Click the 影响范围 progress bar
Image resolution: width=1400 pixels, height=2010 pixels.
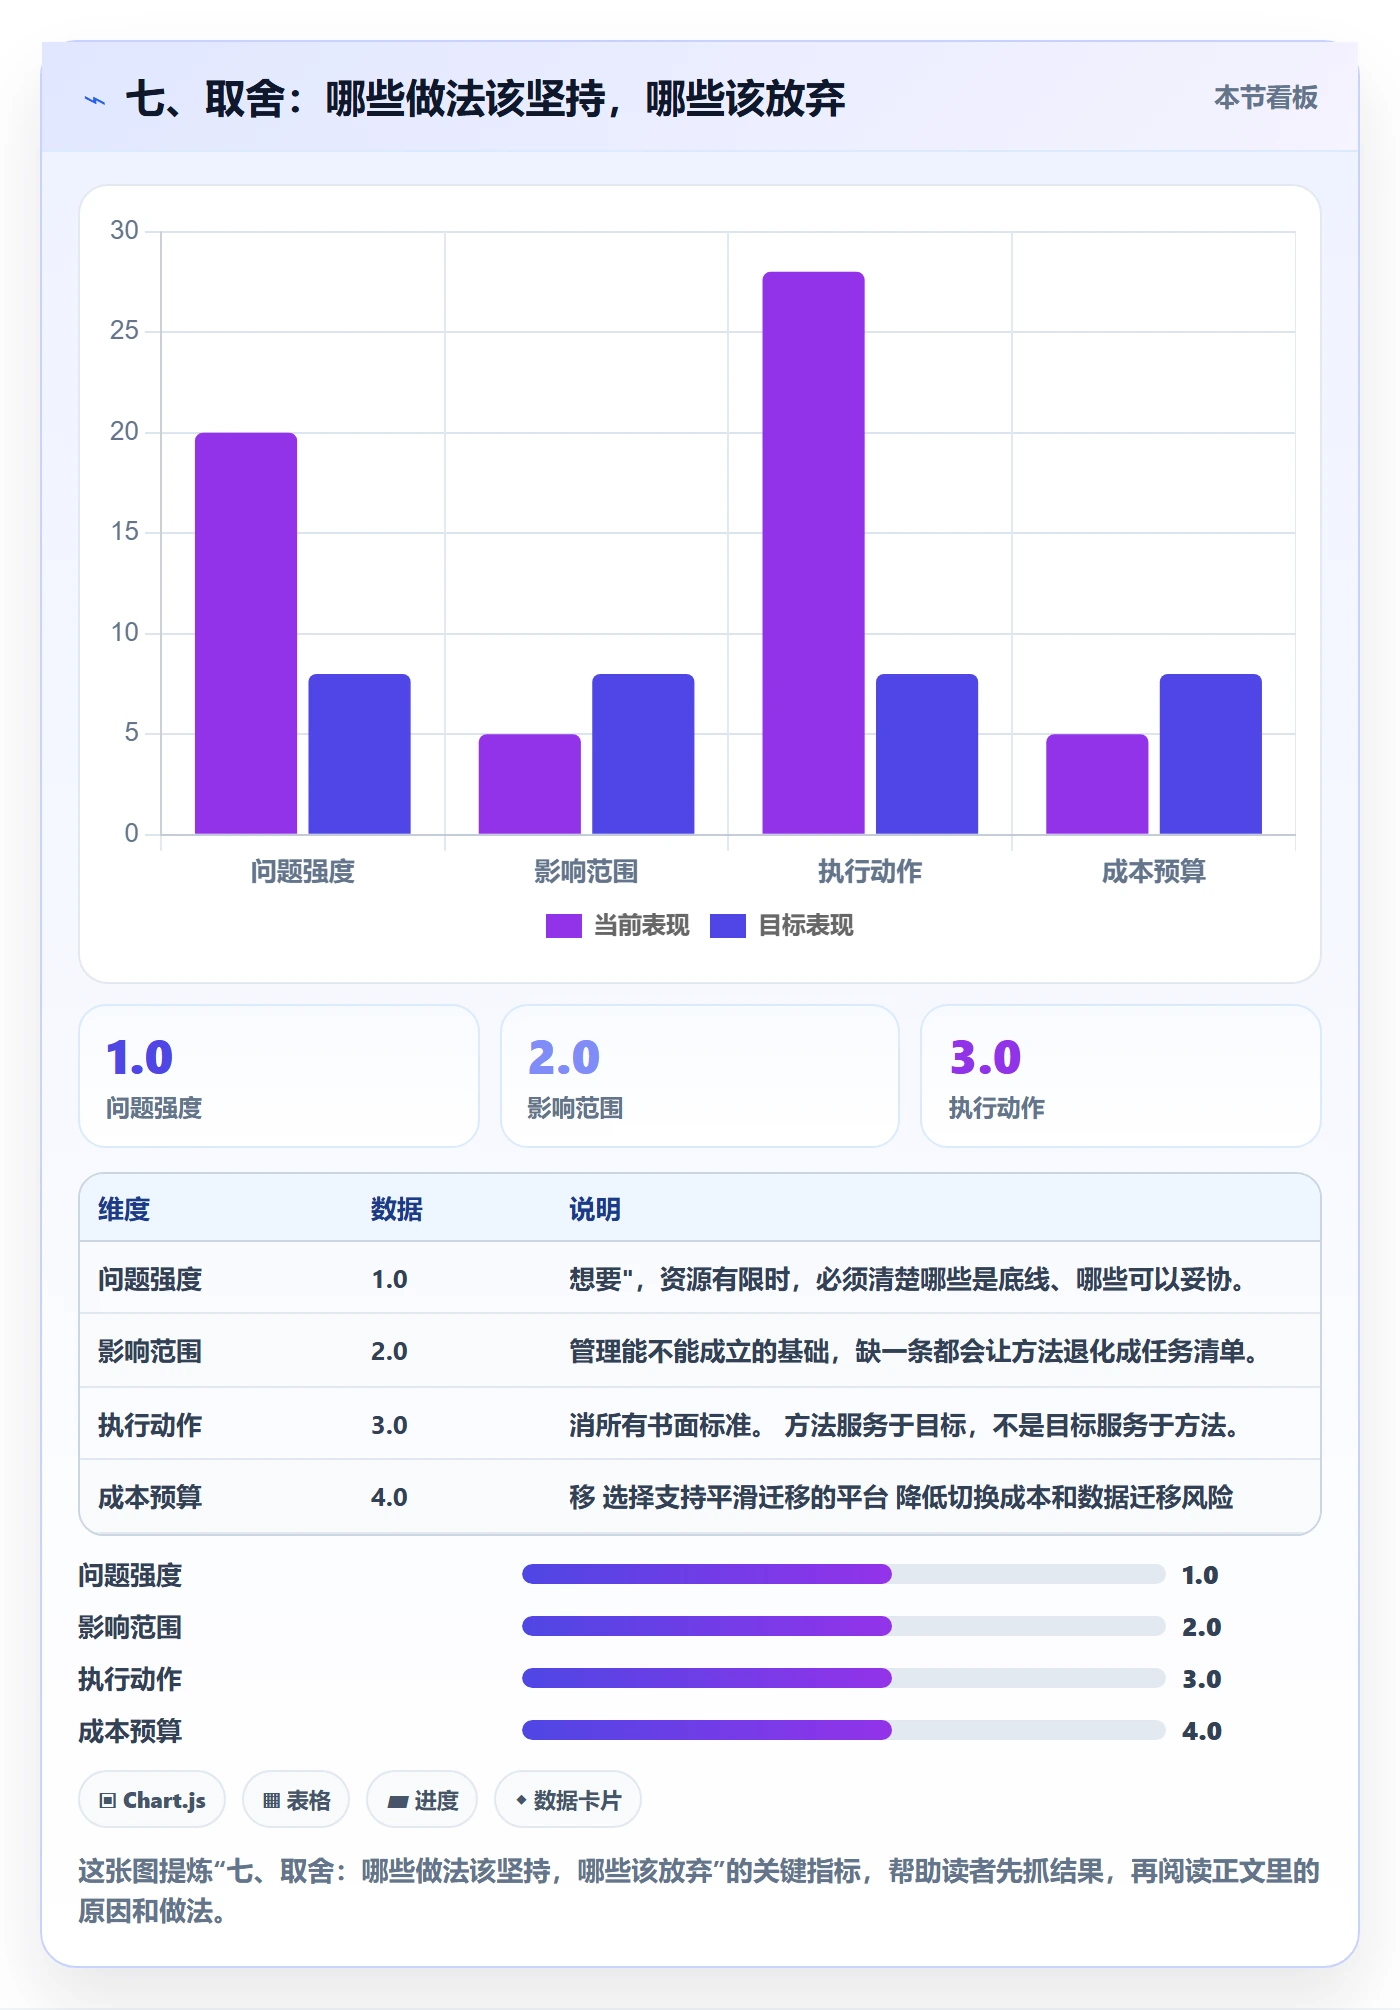tap(843, 1626)
